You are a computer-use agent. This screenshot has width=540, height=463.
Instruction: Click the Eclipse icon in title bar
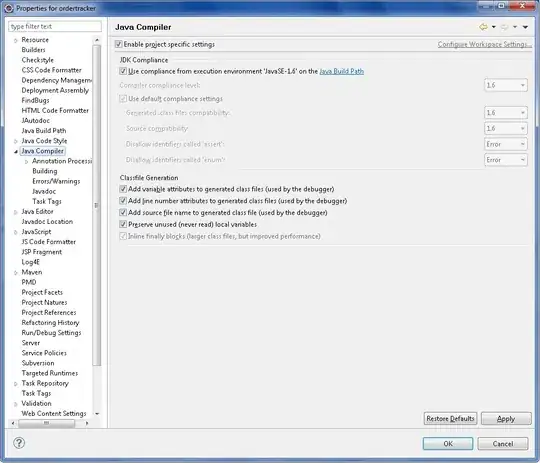tap(9, 8)
